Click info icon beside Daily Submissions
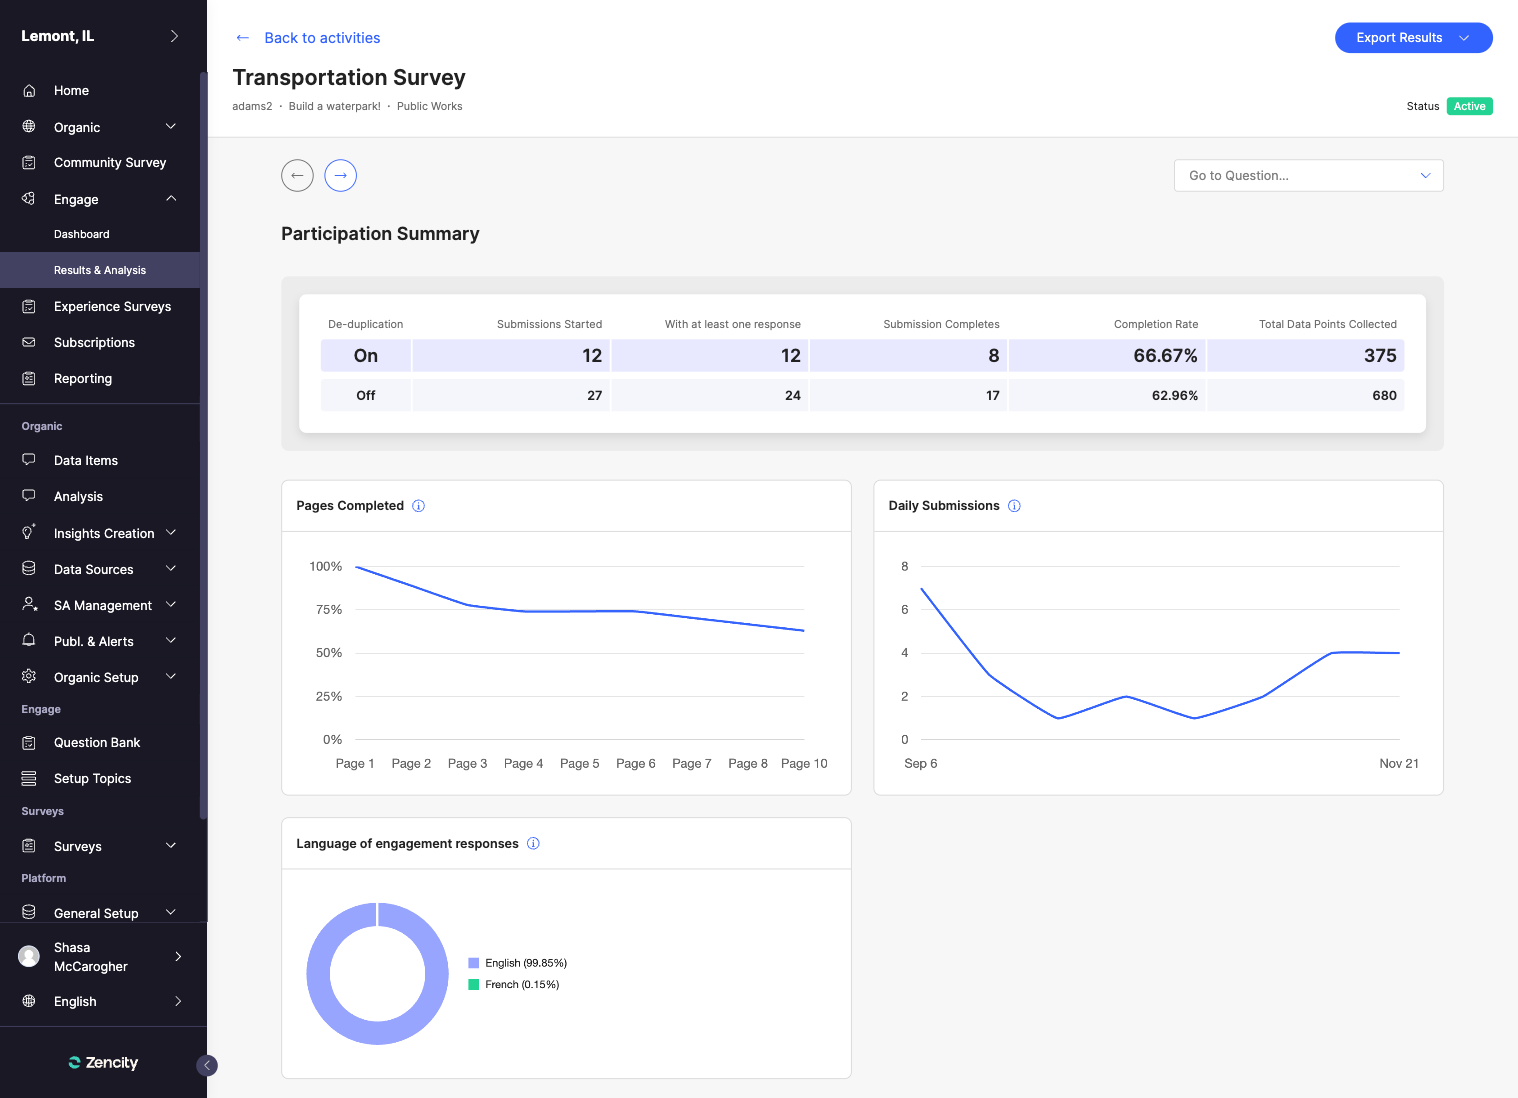 1014,506
